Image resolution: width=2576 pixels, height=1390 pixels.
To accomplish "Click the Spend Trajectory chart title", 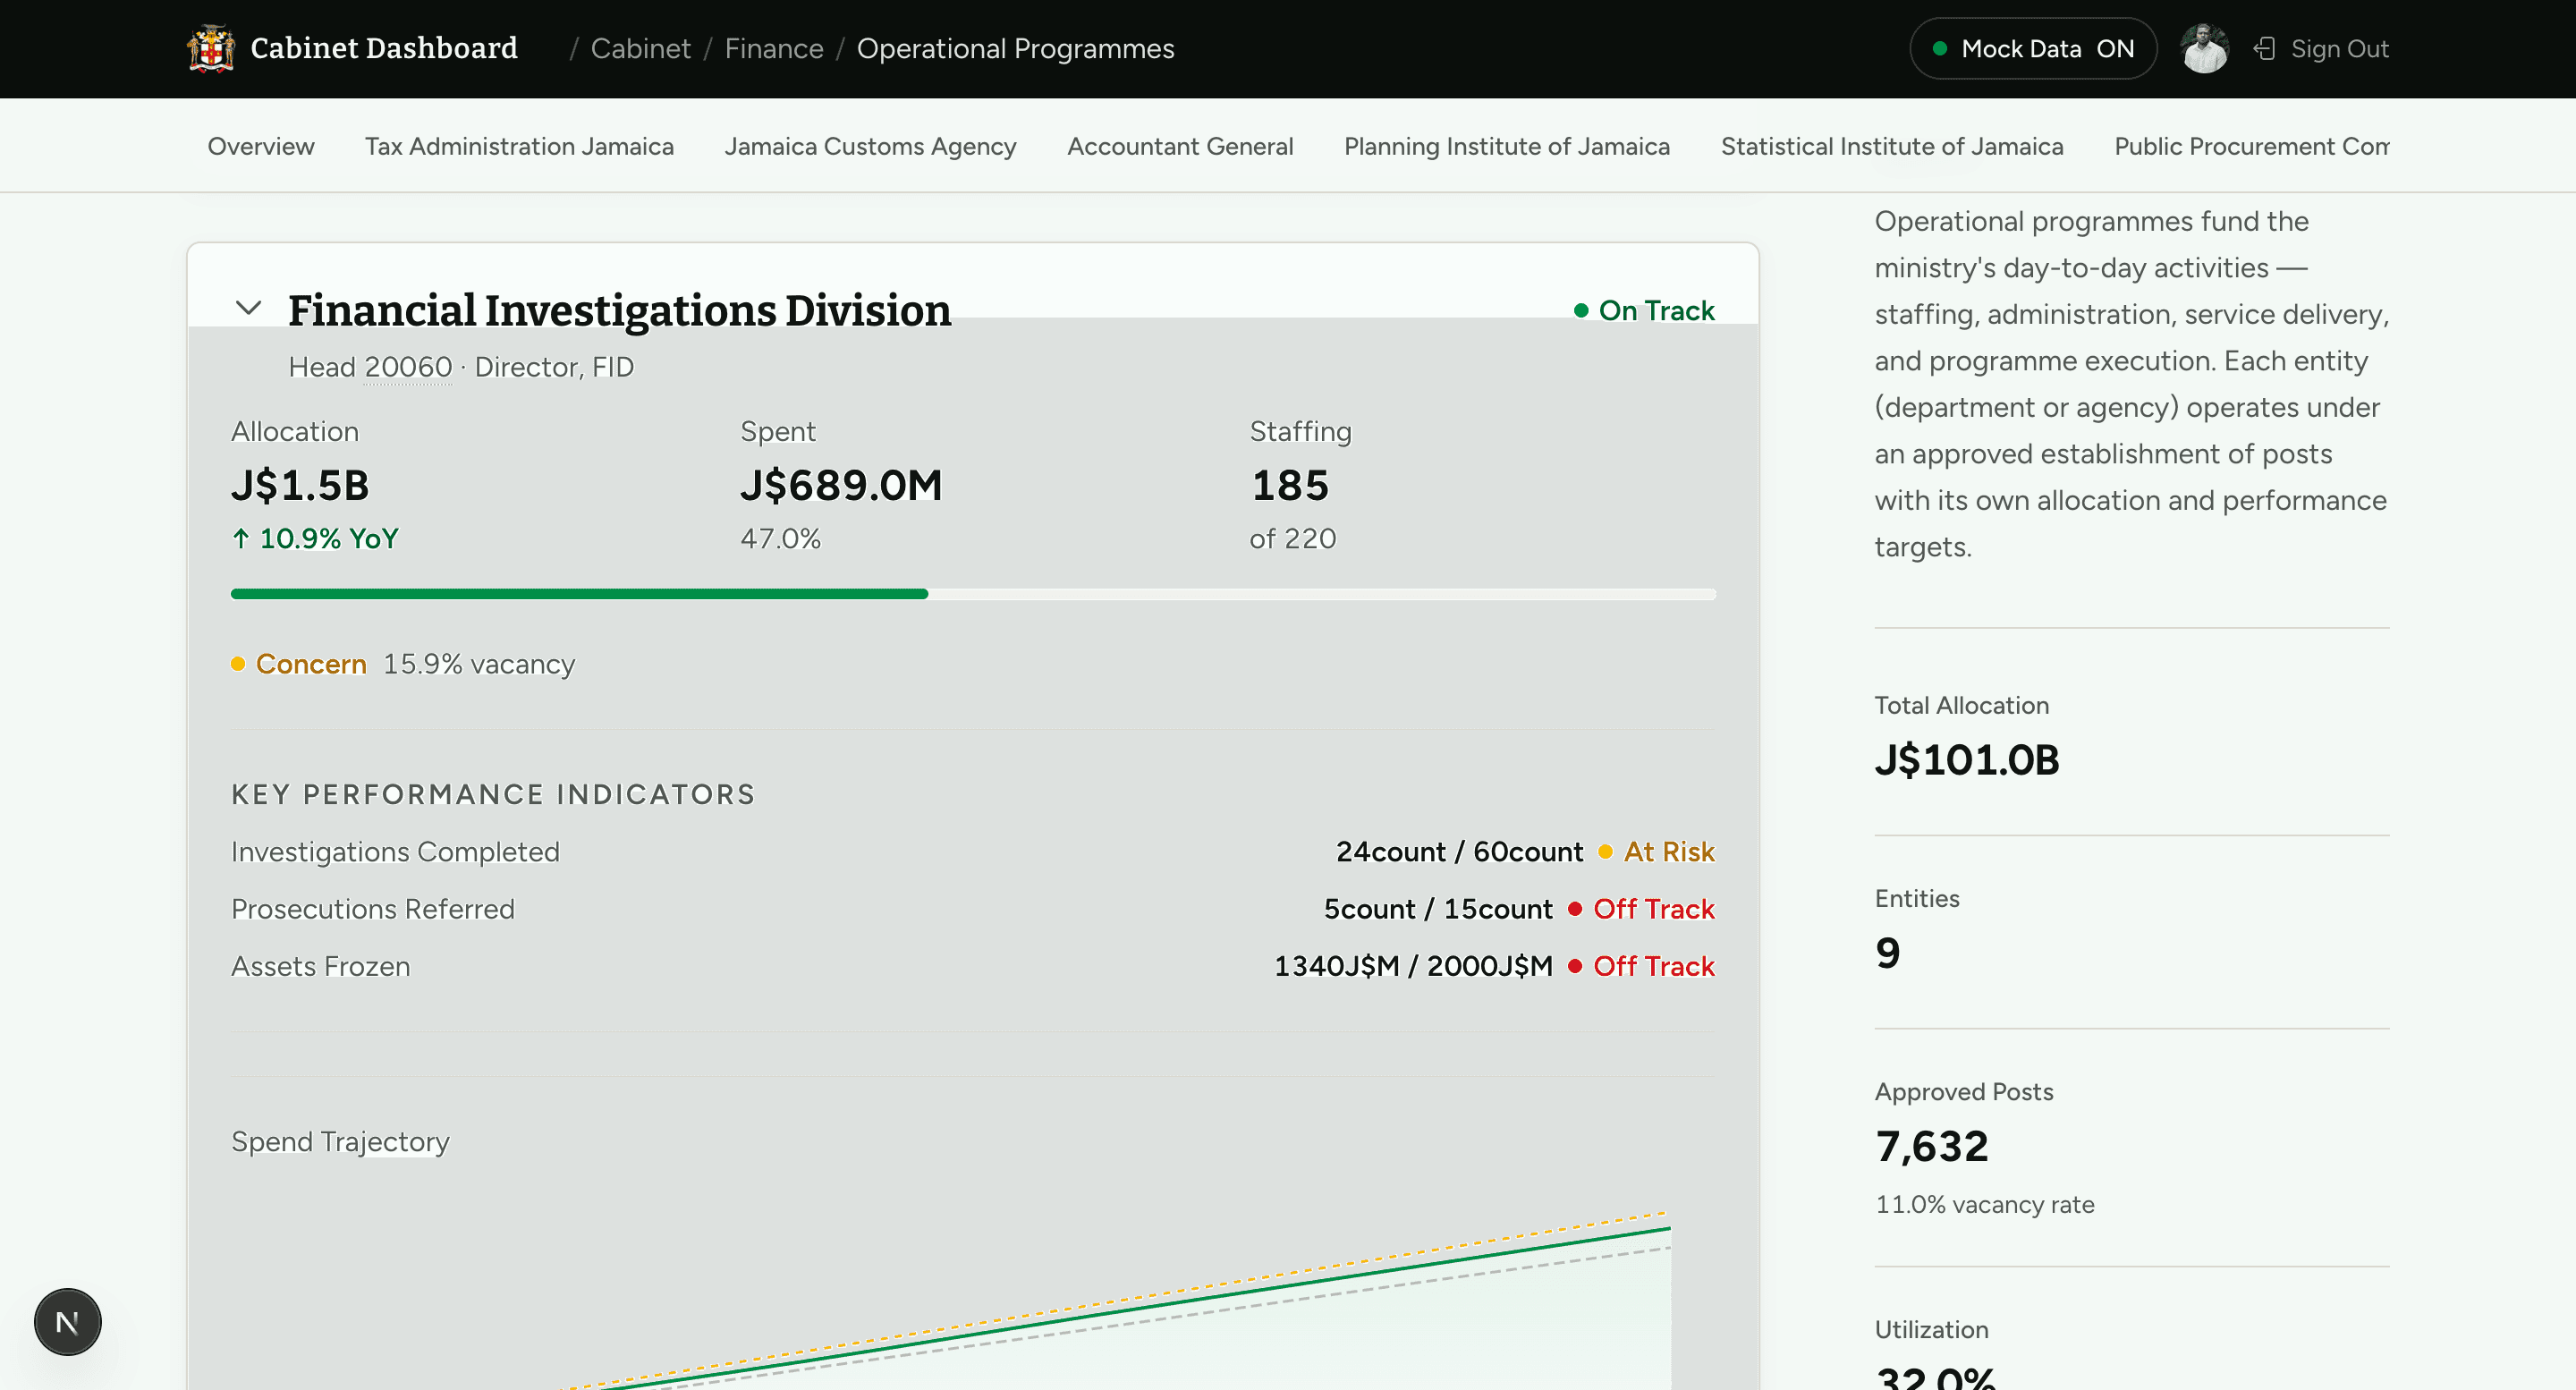I will click(340, 1141).
